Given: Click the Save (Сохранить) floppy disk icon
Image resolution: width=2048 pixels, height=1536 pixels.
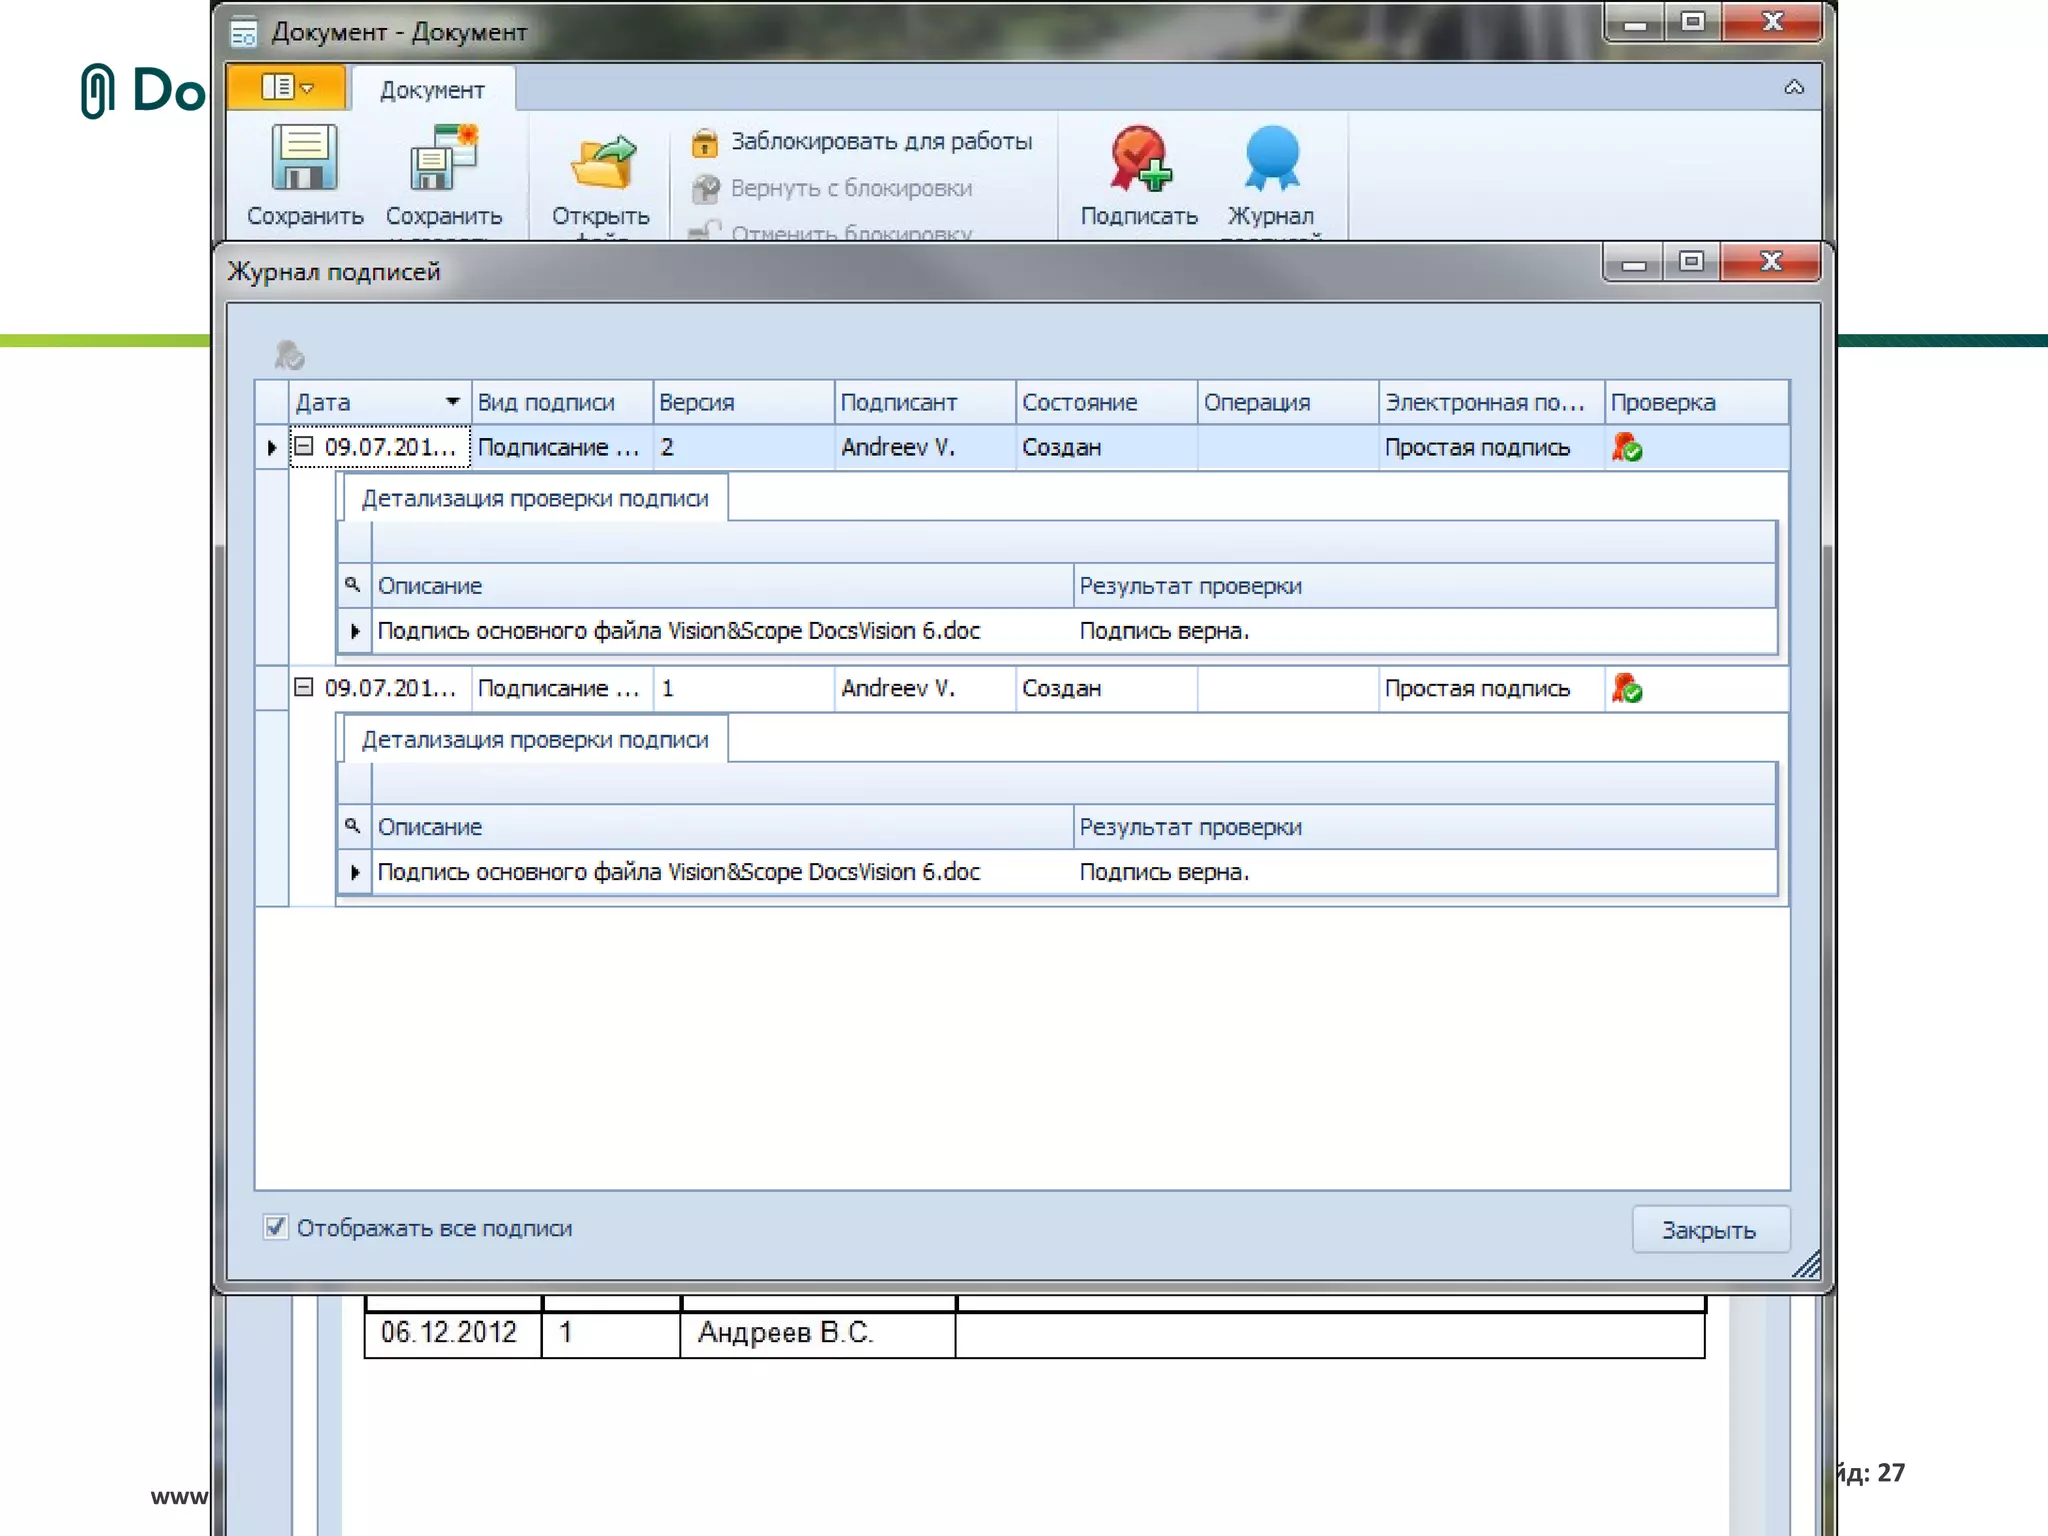Looking at the screenshot, I should click(304, 158).
